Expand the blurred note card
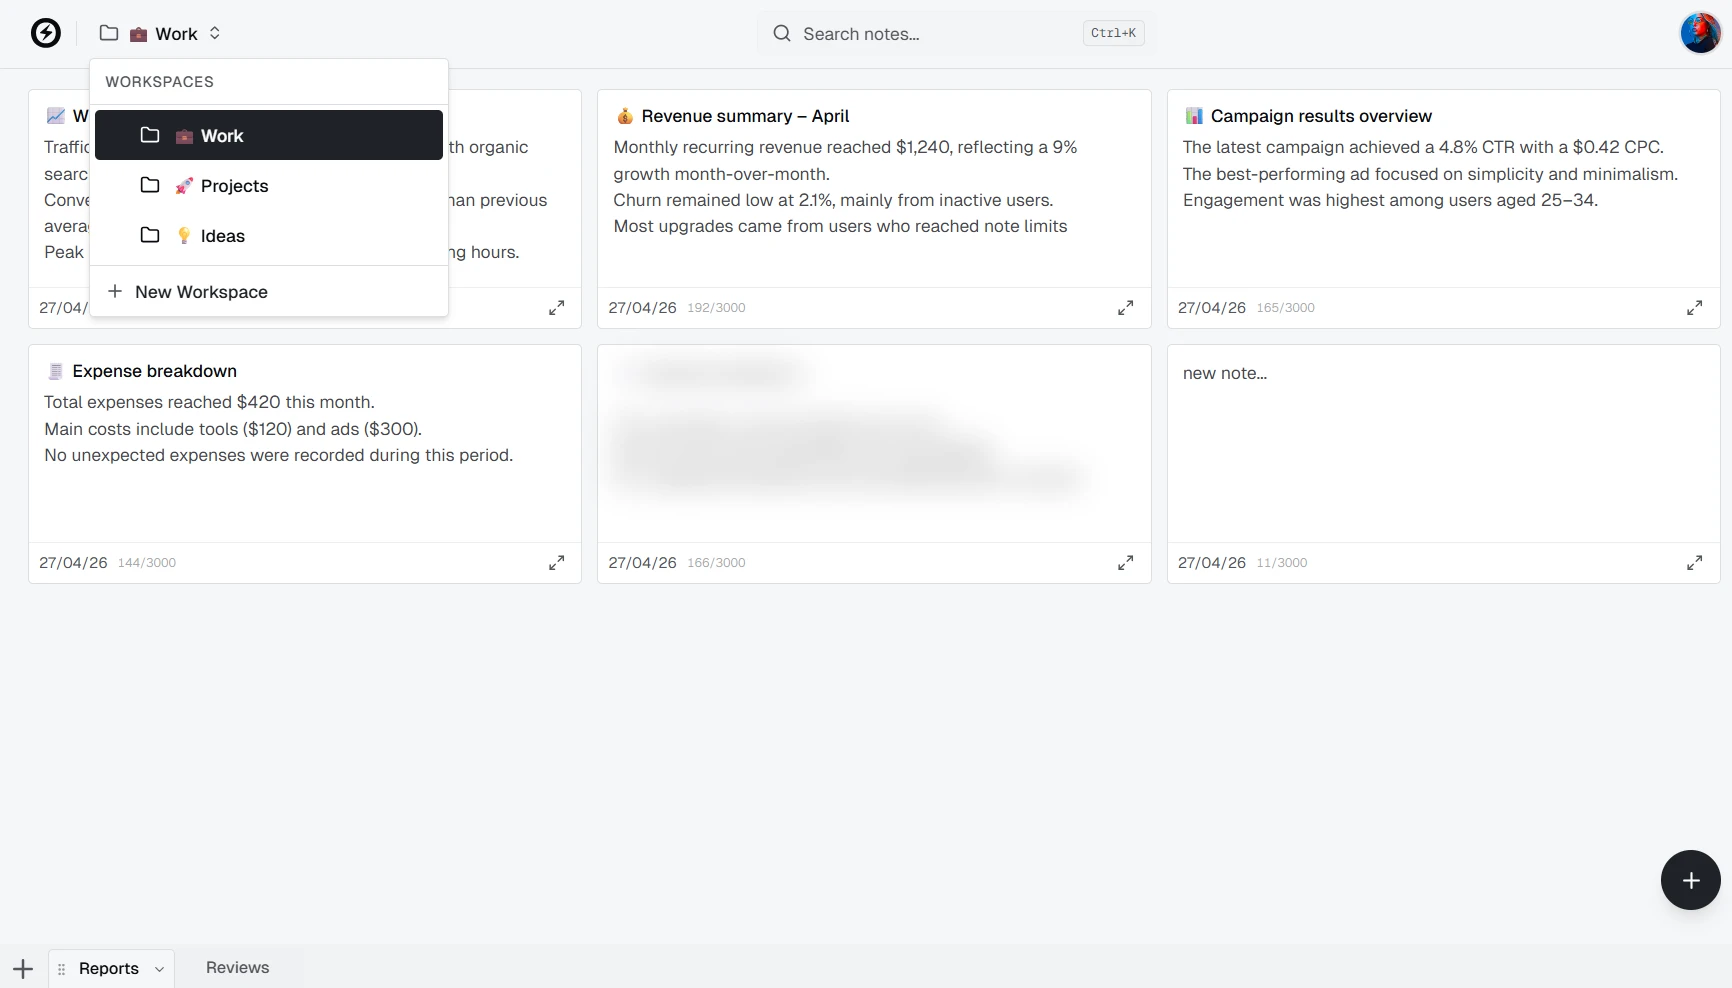The height and width of the screenshot is (988, 1732). point(1125,563)
